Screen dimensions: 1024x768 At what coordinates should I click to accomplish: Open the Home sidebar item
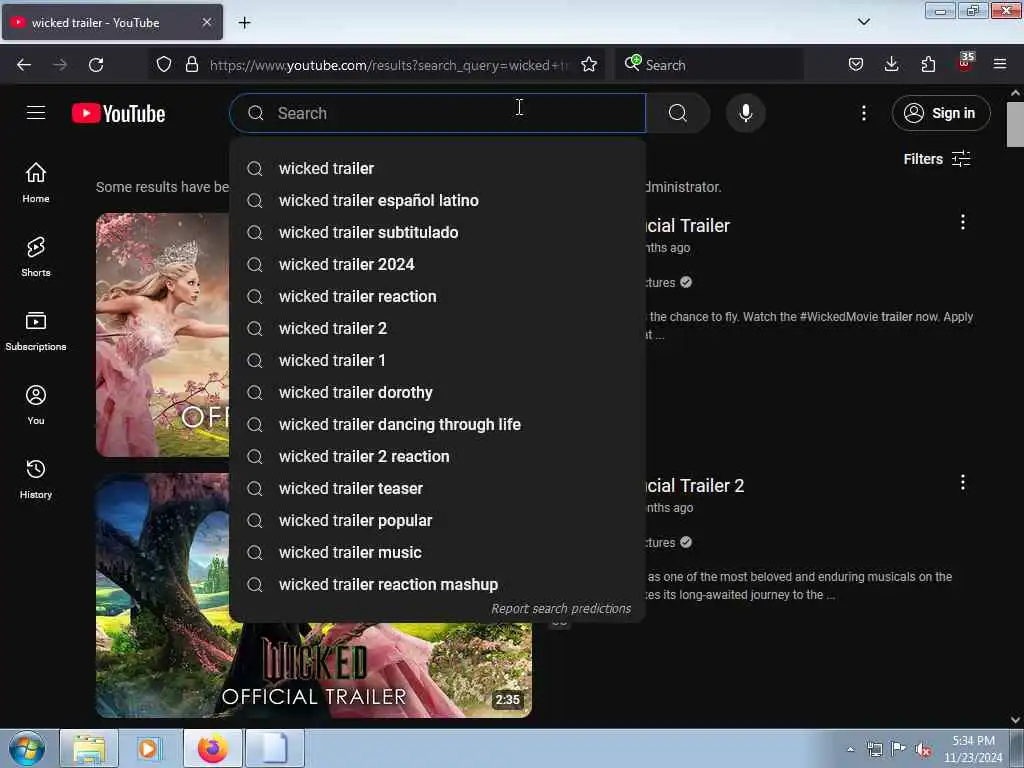tap(36, 182)
